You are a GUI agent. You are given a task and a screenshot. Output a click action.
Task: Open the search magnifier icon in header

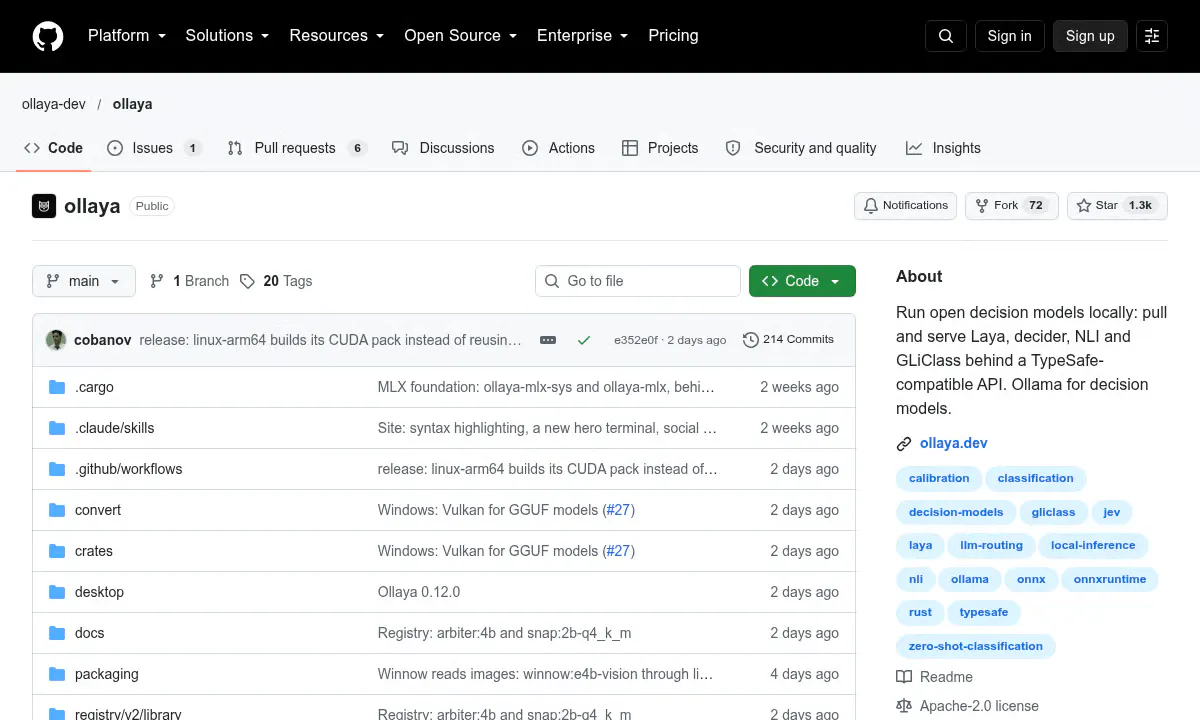[x=946, y=36]
